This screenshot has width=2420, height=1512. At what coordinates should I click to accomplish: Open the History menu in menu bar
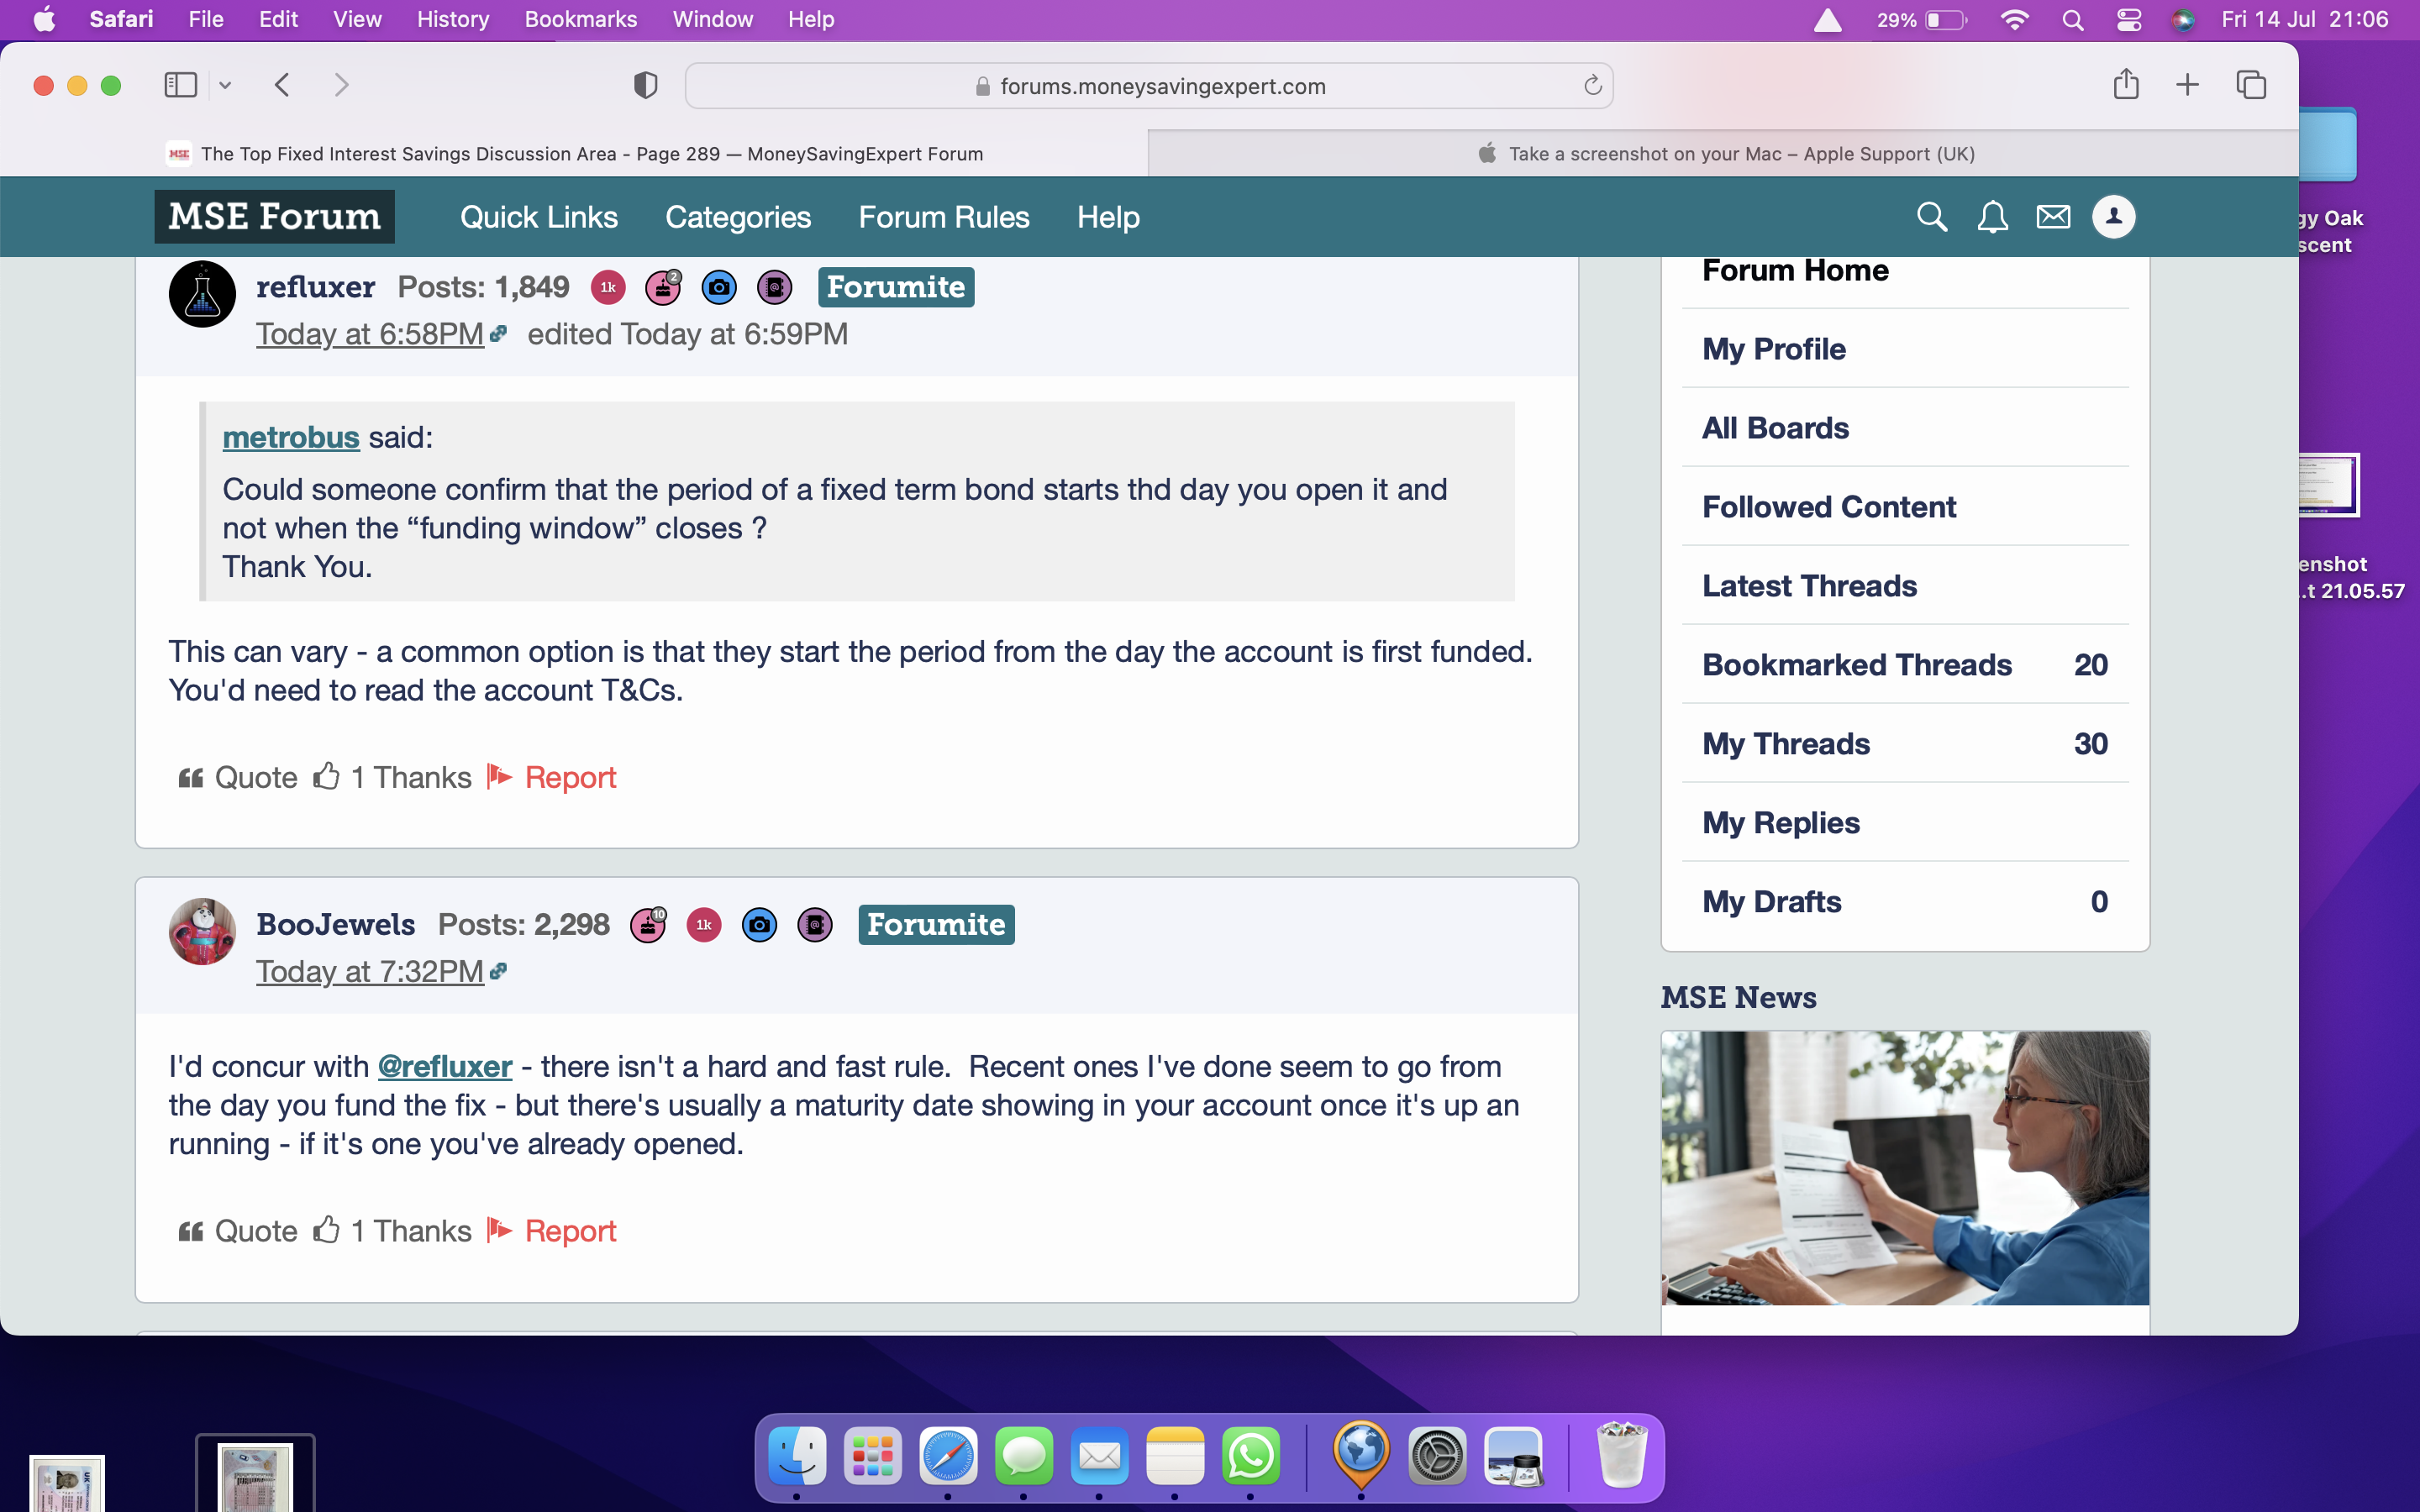(453, 19)
